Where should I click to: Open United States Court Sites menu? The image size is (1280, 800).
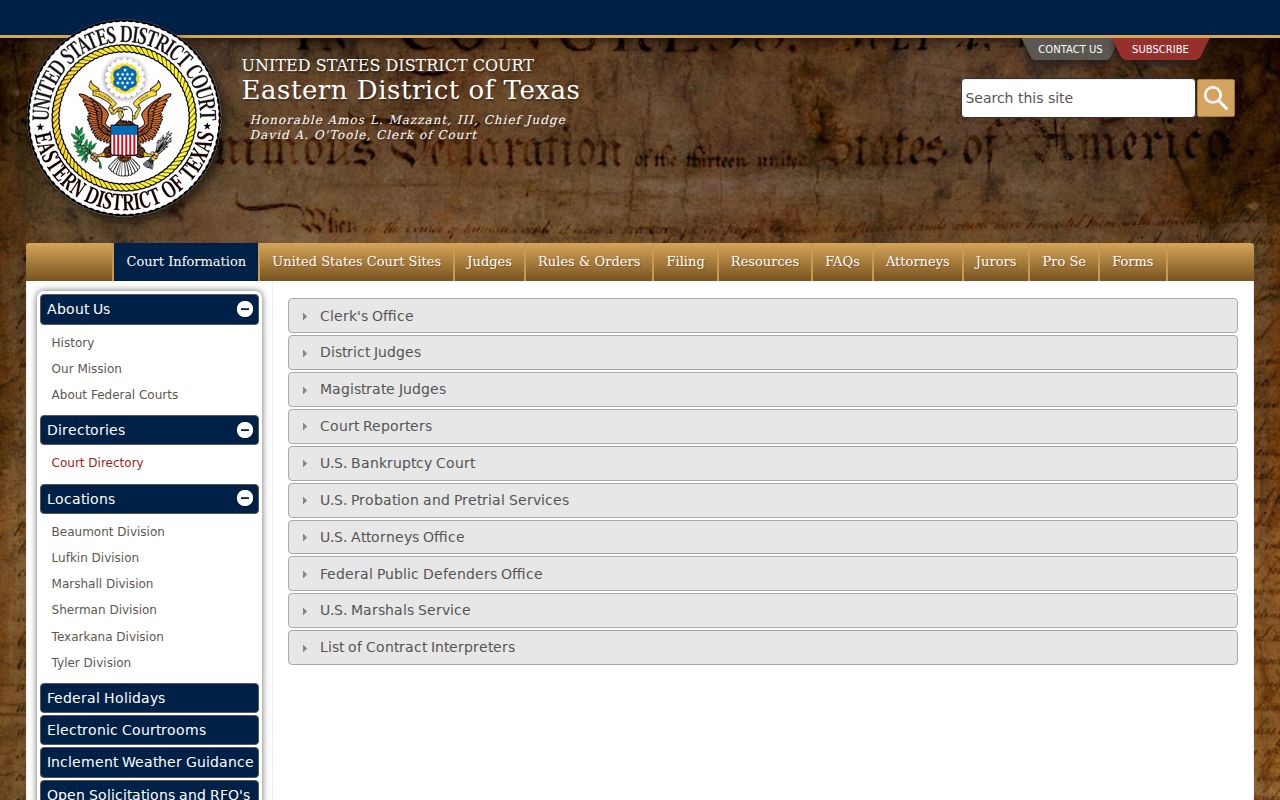(x=356, y=262)
